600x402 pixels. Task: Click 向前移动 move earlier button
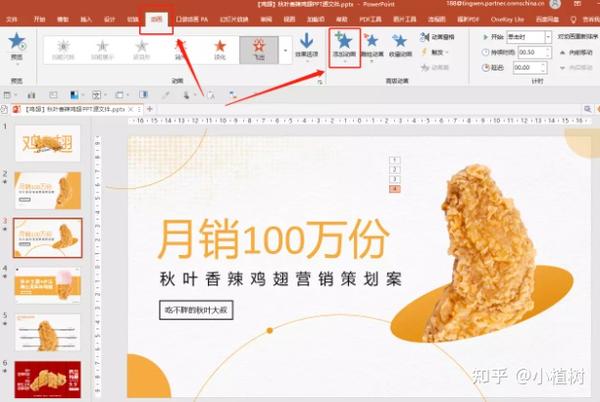coord(577,52)
